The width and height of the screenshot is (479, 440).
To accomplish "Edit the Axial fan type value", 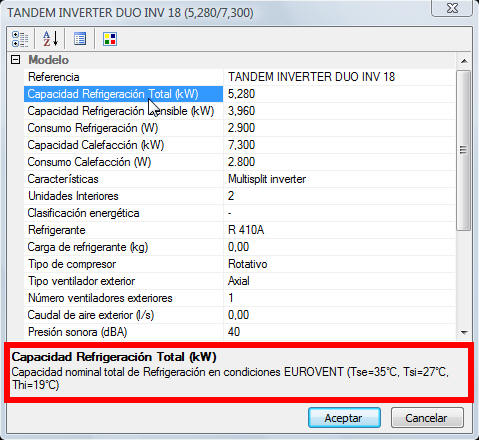I will coord(339,281).
